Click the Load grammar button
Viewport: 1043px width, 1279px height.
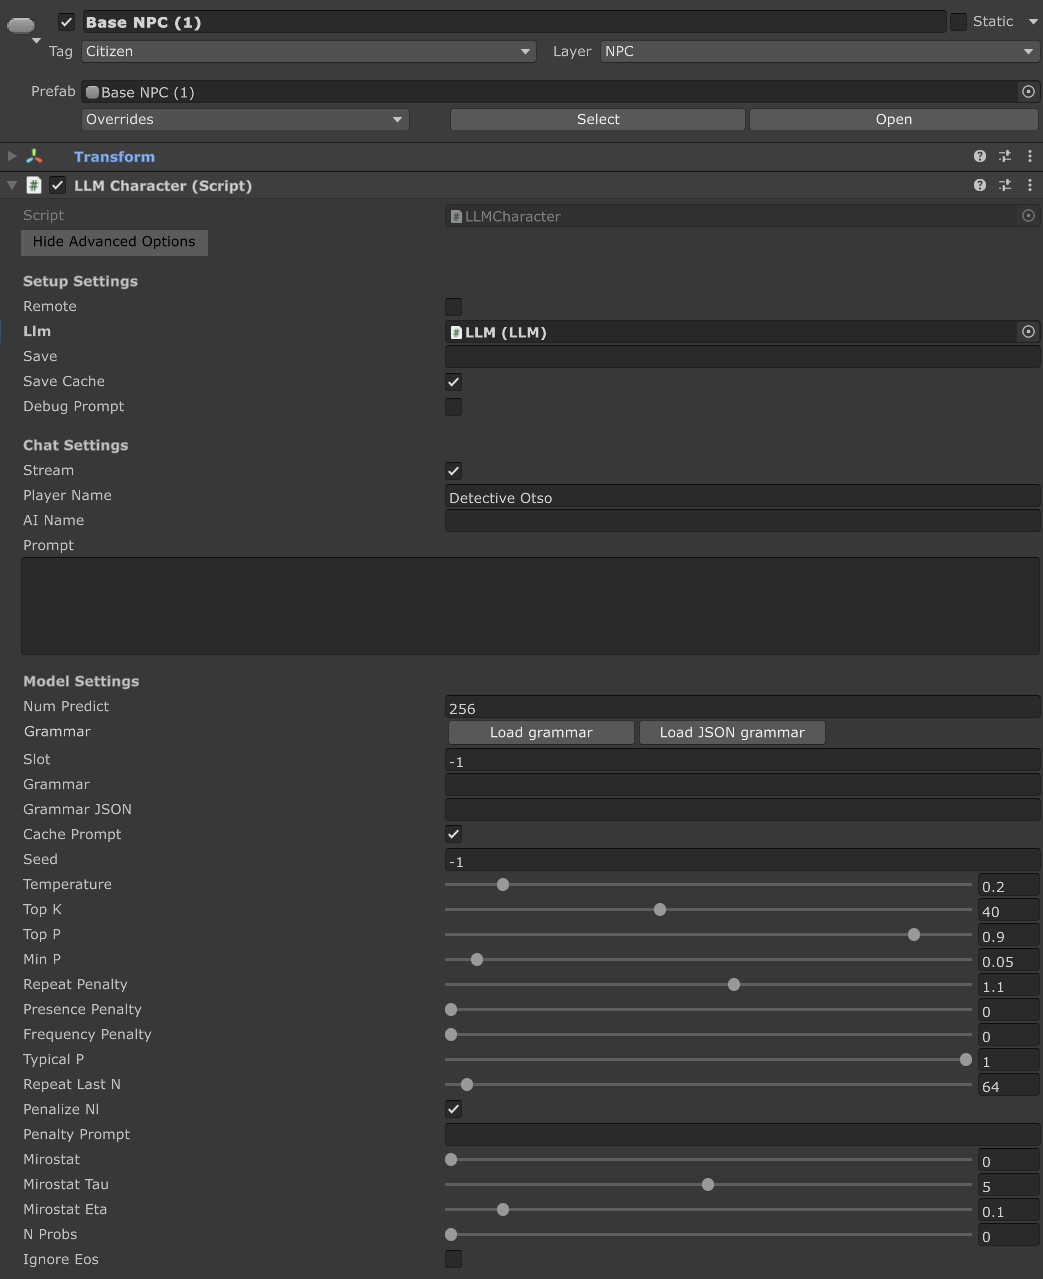(541, 732)
